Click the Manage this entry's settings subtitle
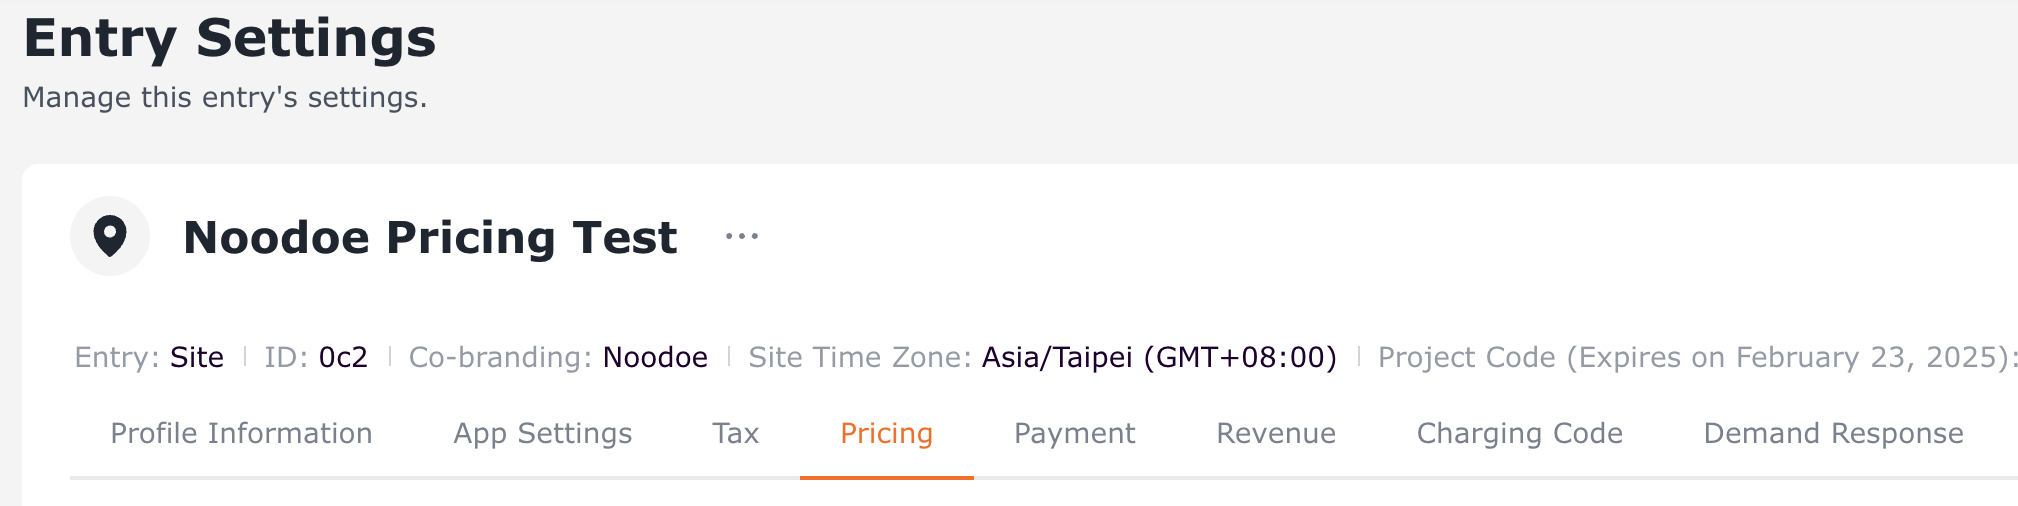The height and width of the screenshot is (506, 2018). 225,97
